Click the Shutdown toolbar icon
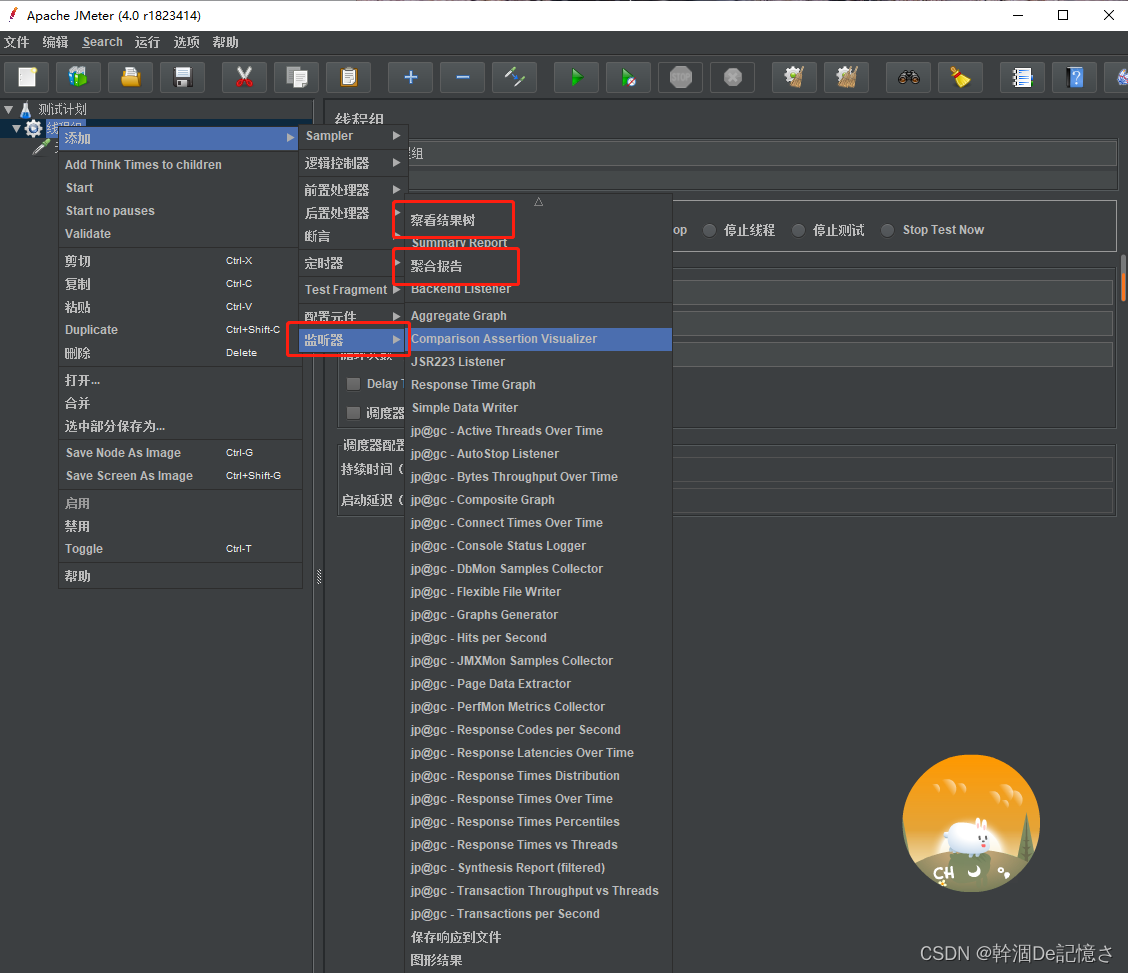The image size is (1128, 973). 732,77
